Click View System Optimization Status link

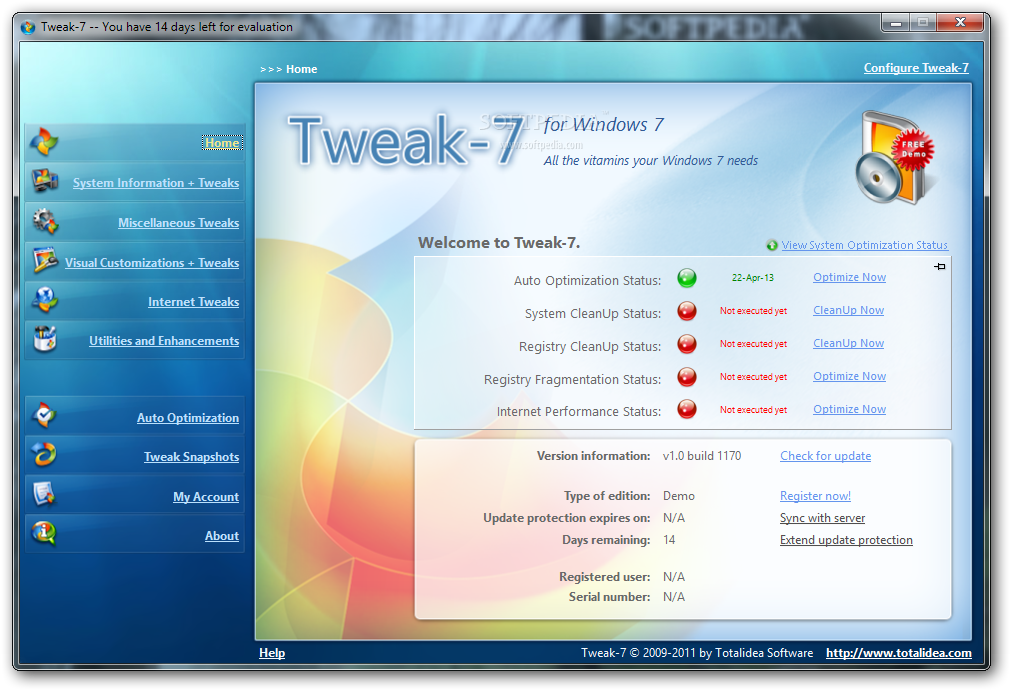pos(865,245)
